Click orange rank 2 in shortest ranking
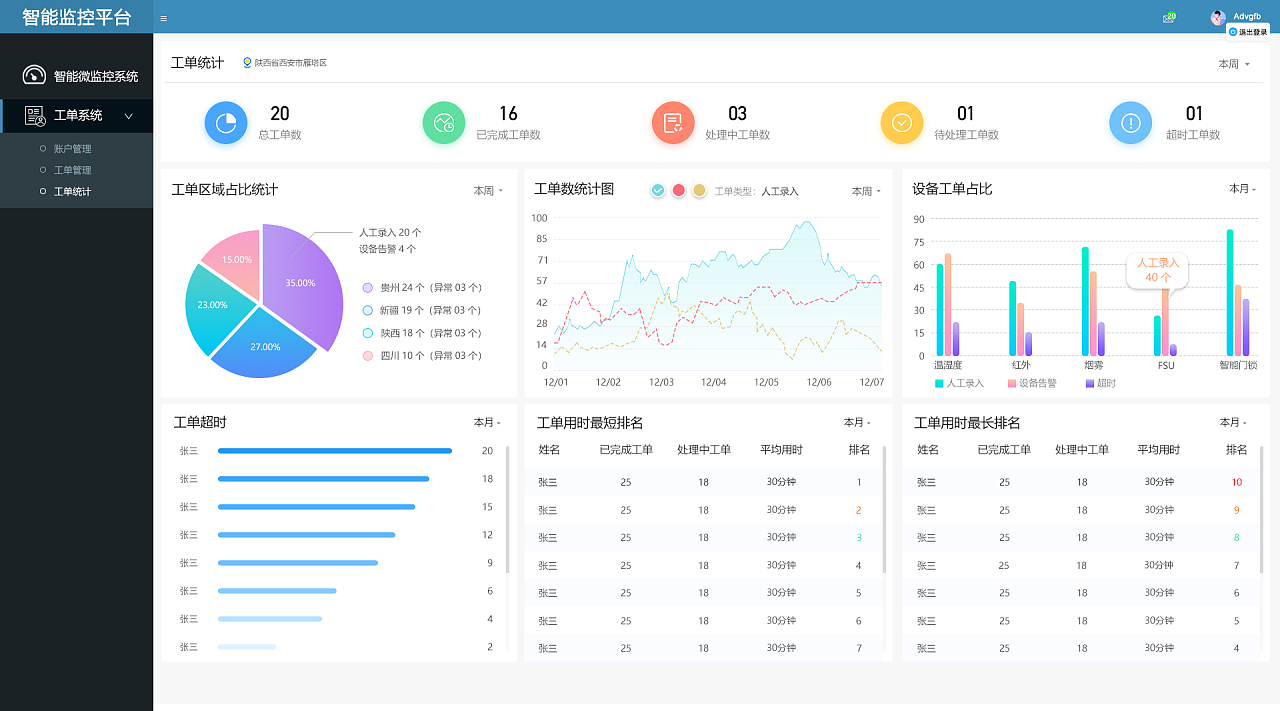This screenshot has height=711, width=1280. (859, 510)
